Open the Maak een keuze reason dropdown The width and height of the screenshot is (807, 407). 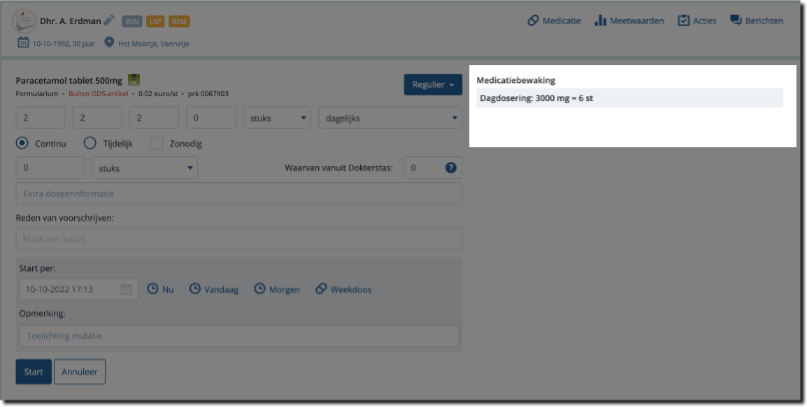pos(239,239)
